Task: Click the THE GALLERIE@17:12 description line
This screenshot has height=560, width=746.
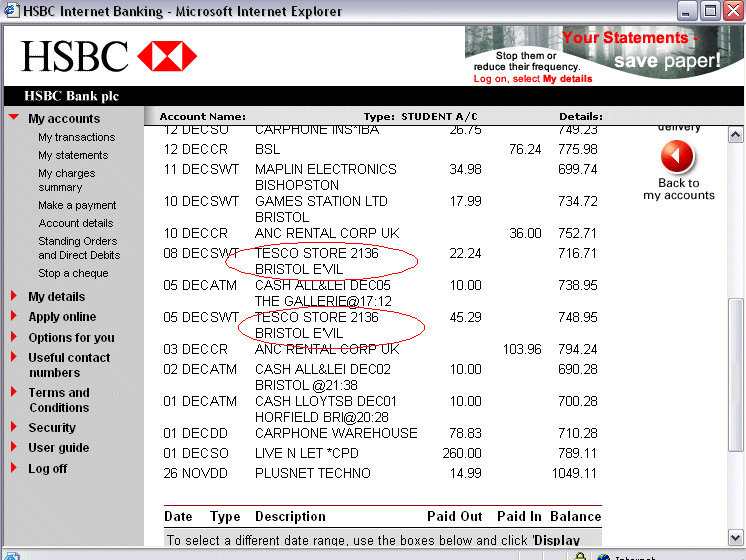Action: click(323, 301)
